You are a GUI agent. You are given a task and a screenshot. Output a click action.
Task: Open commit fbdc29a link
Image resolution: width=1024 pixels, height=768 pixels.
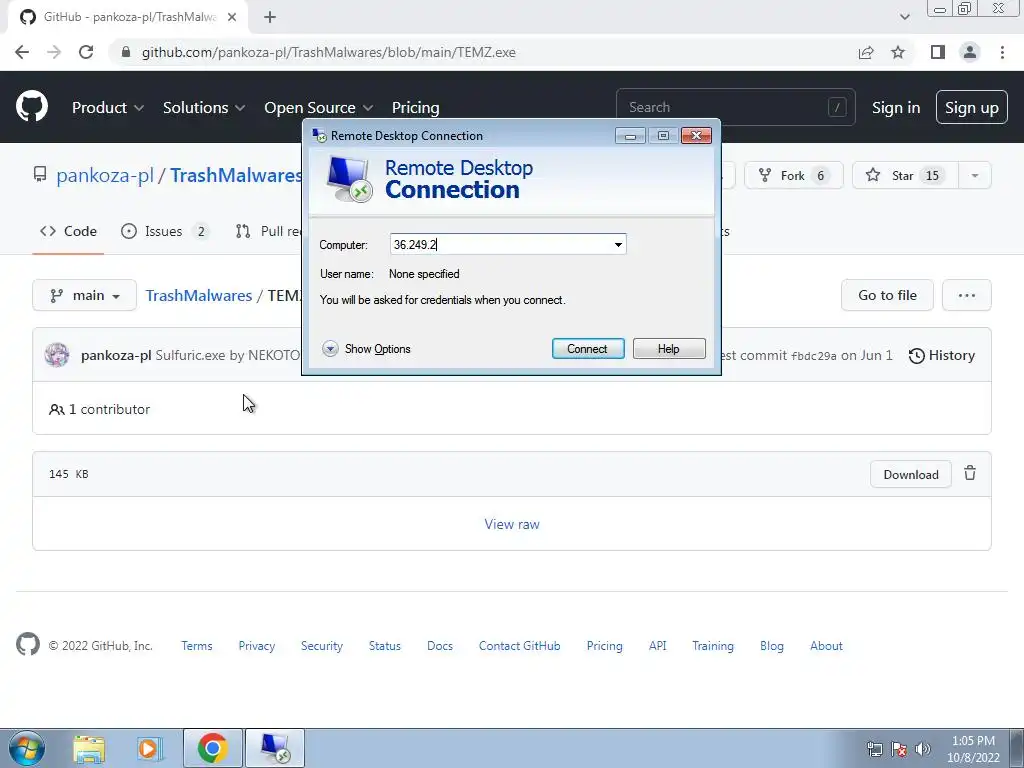[813, 356]
